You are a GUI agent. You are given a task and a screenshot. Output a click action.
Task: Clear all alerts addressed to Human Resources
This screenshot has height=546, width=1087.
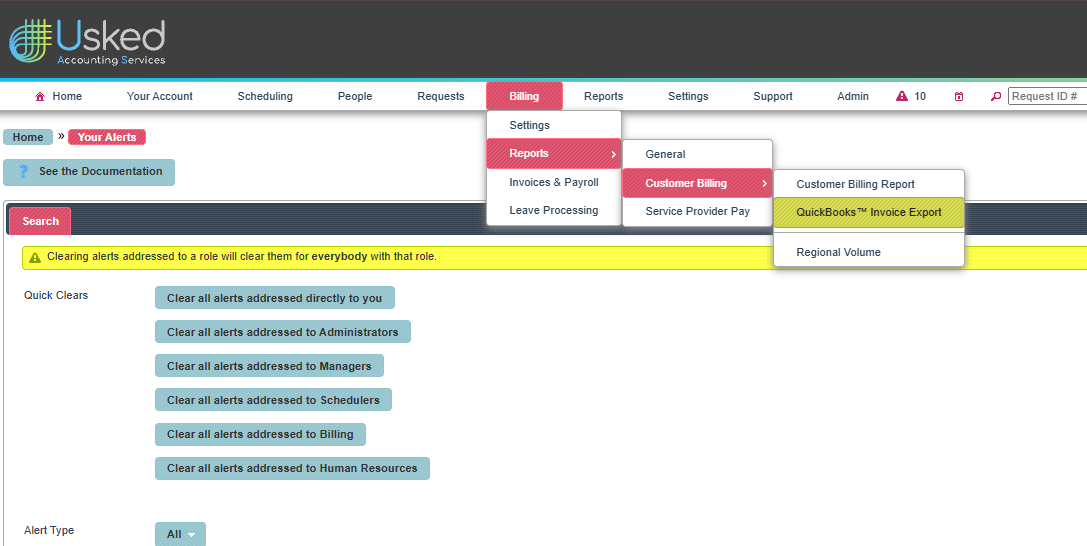tap(293, 468)
